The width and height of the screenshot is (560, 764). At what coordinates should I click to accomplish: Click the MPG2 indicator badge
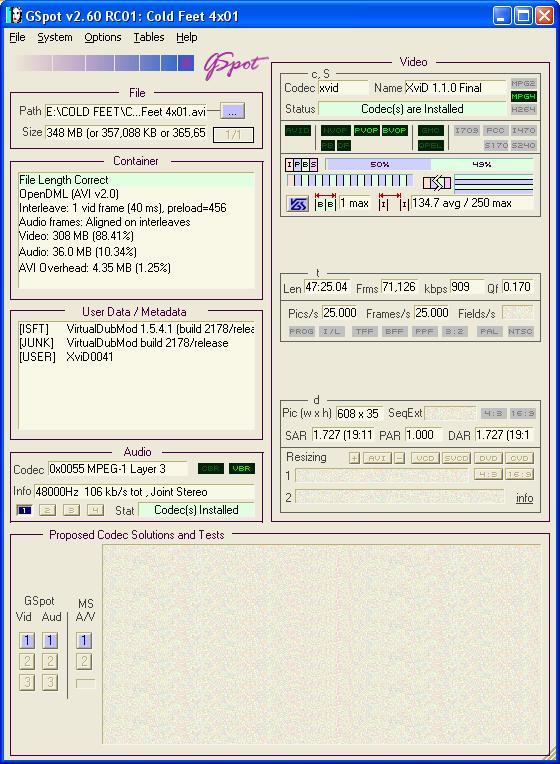523,83
